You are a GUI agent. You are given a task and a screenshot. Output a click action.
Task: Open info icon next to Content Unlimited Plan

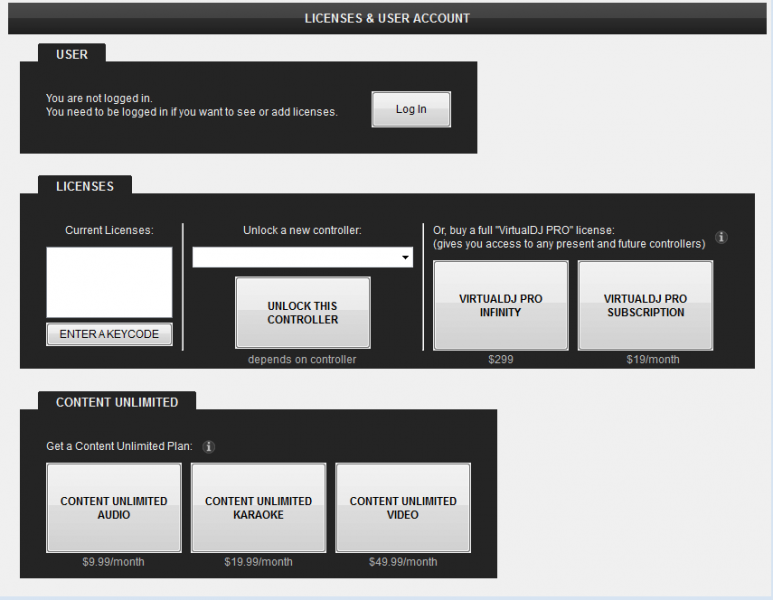point(209,447)
